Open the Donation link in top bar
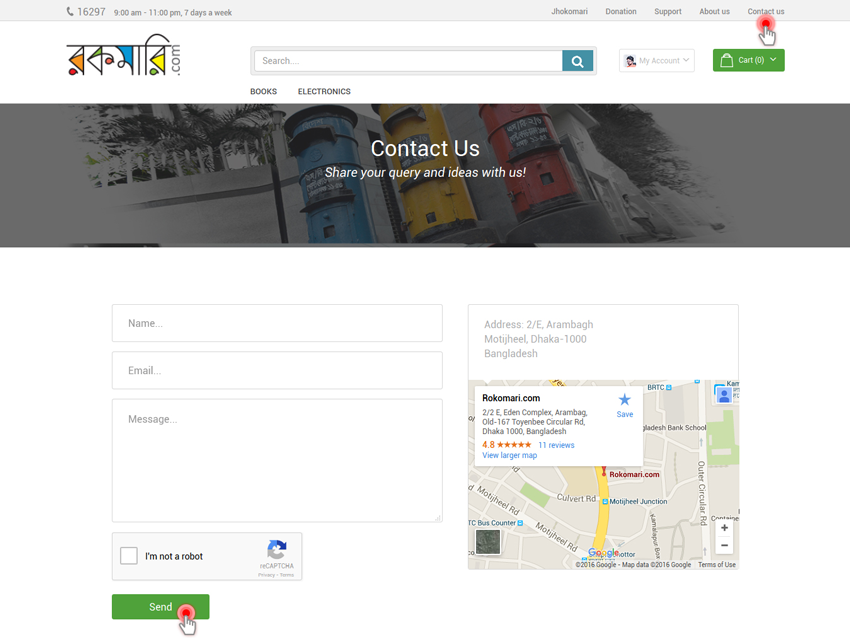The height and width of the screenshot is (638, 850). tap(620, 12)
